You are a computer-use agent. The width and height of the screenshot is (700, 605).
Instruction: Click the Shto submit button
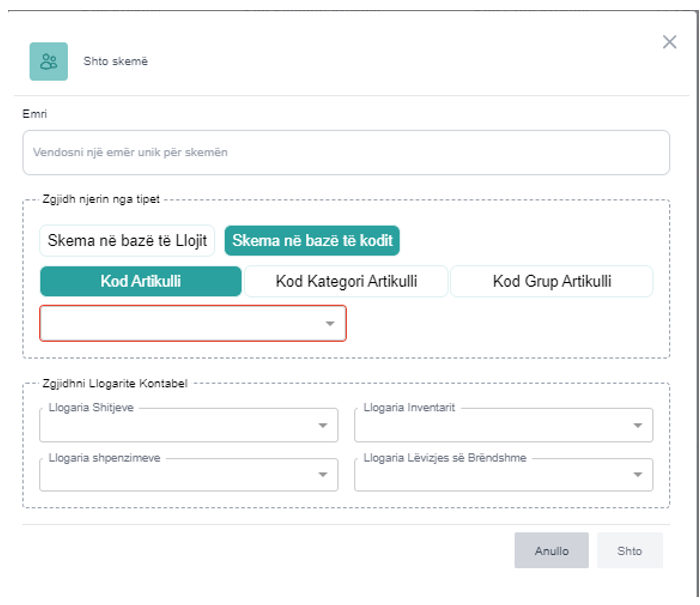(629, 551)
